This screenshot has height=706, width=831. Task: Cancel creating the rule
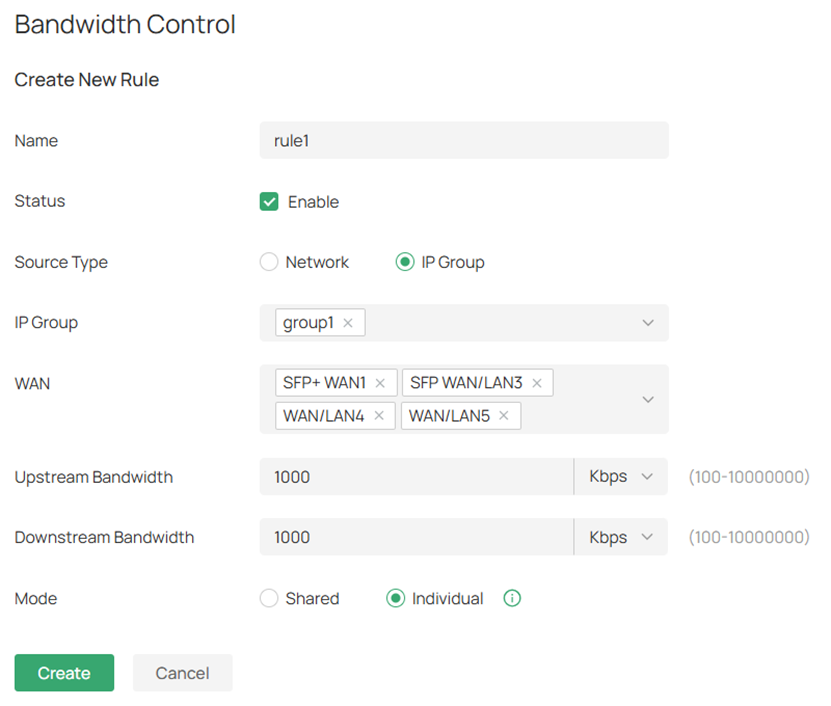click(182, 672)
